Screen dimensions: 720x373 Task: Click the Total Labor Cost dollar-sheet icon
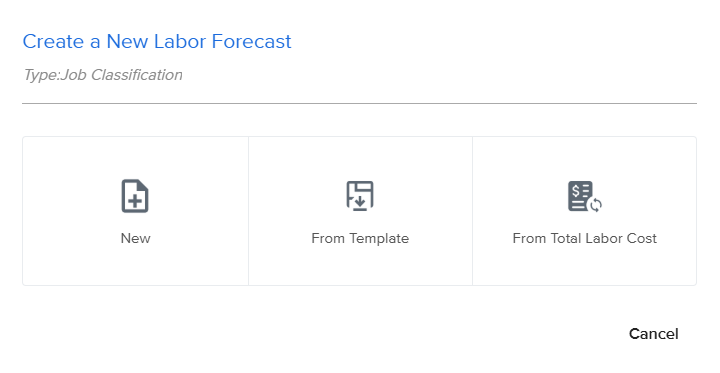[585, 197]
